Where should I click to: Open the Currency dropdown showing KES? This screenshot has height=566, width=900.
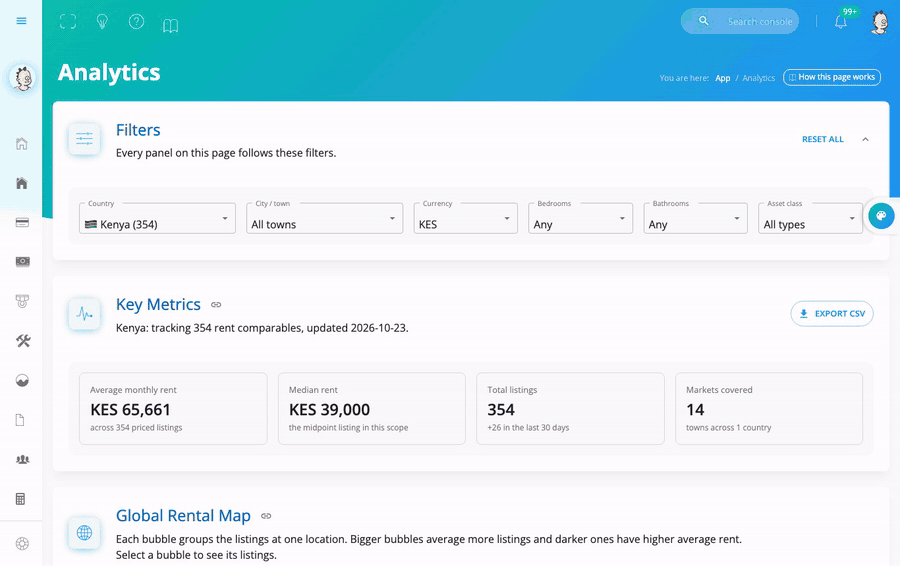pyautogui.click(x=465, y=219)
